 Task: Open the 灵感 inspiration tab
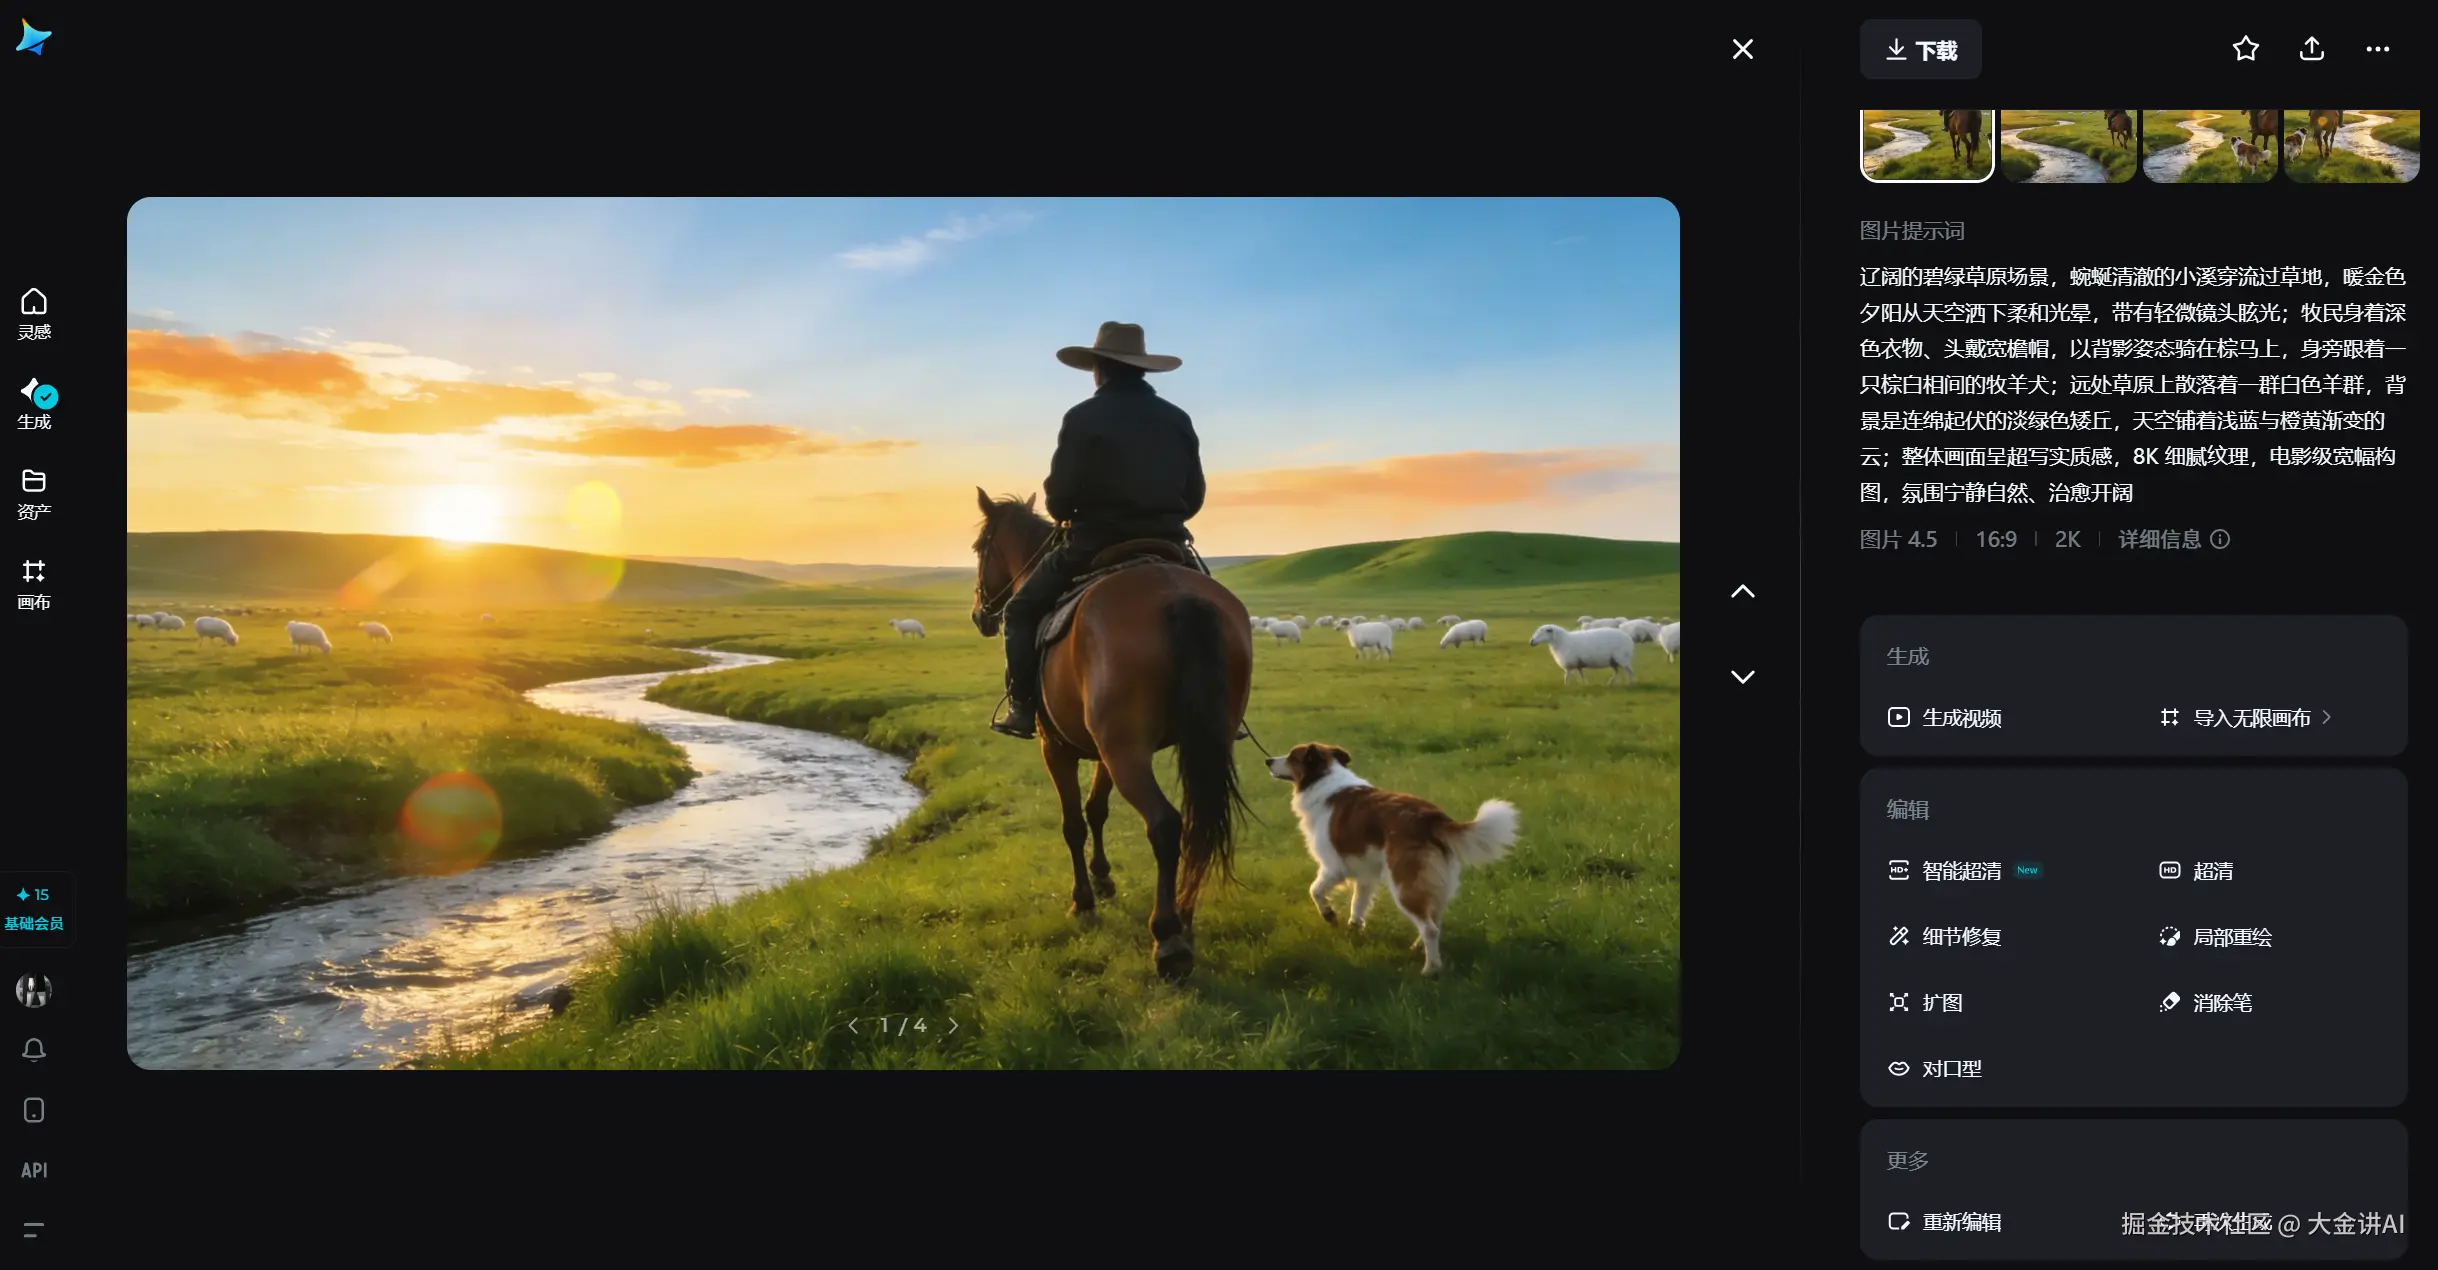pyautogui.click(x=34, y=313)
